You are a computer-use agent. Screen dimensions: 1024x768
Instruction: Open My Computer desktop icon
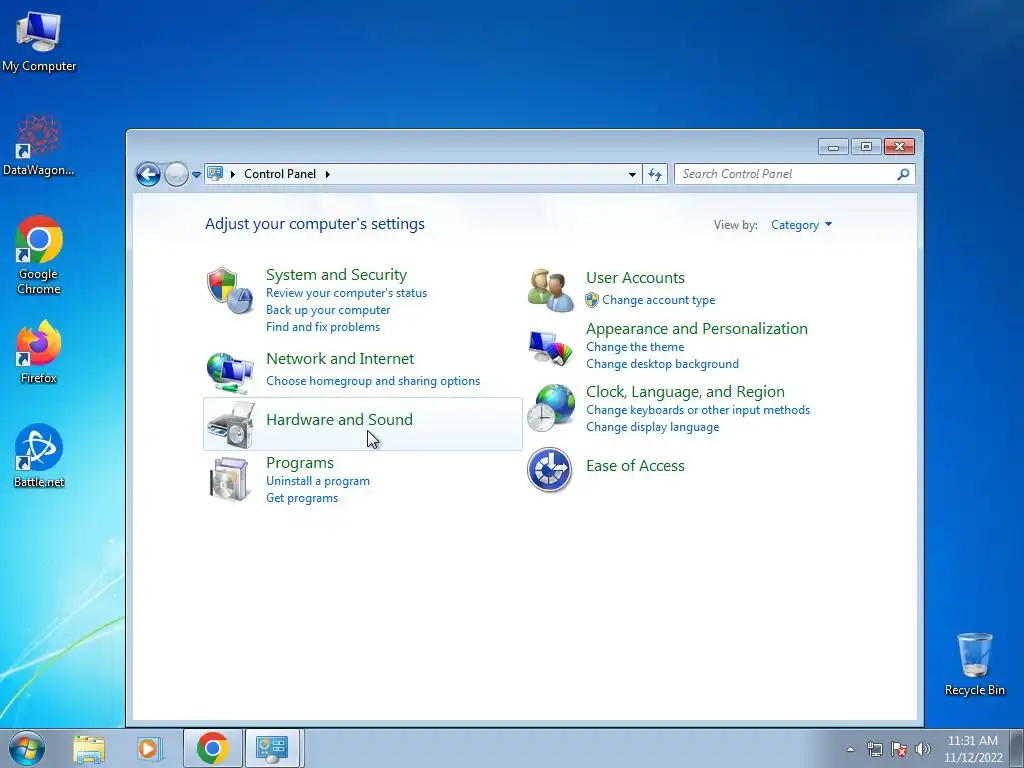(x=39, y=41)
